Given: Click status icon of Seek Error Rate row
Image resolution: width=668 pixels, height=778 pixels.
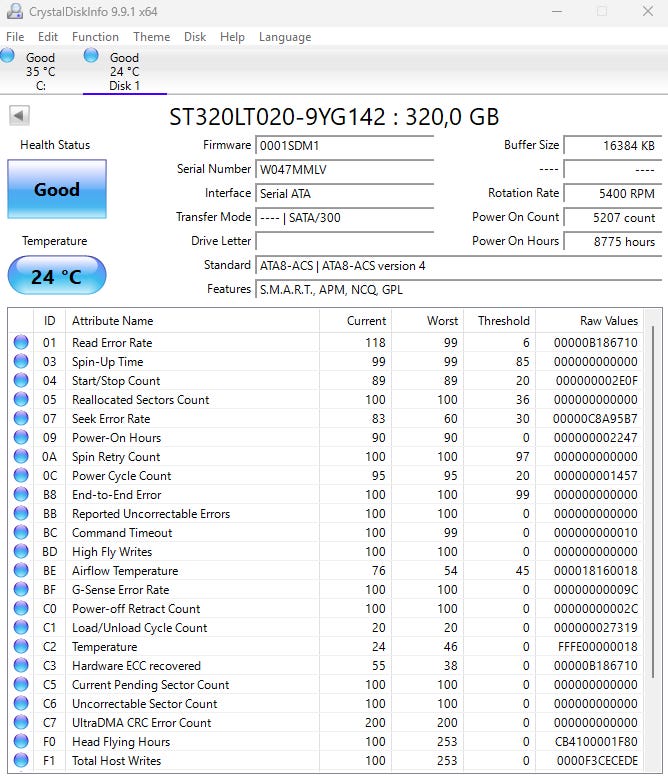Looking at the screenshot, I should pos(21,418).
